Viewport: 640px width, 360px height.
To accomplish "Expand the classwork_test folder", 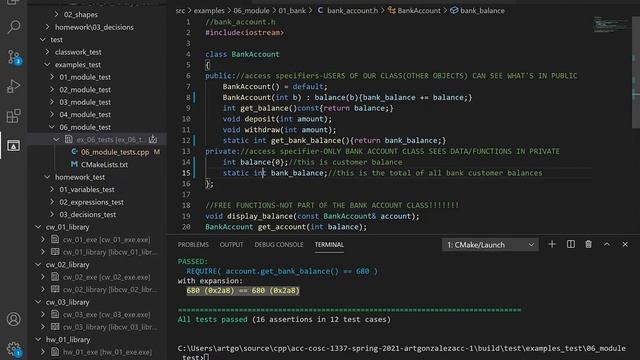I will pos(48,52).
